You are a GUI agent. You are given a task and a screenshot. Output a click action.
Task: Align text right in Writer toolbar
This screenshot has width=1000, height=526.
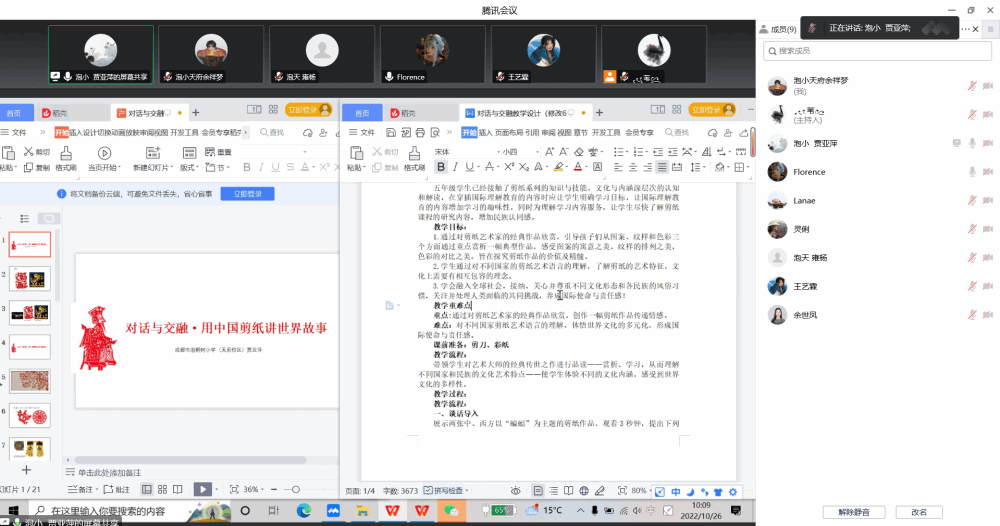[647, 167]
